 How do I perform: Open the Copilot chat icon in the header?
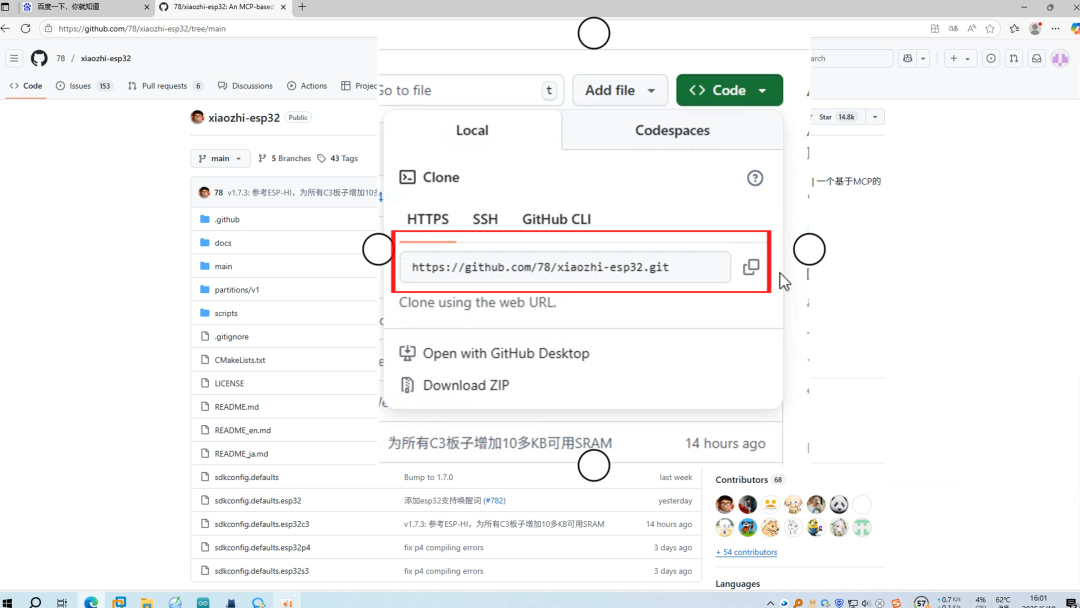tap(908, 59)
